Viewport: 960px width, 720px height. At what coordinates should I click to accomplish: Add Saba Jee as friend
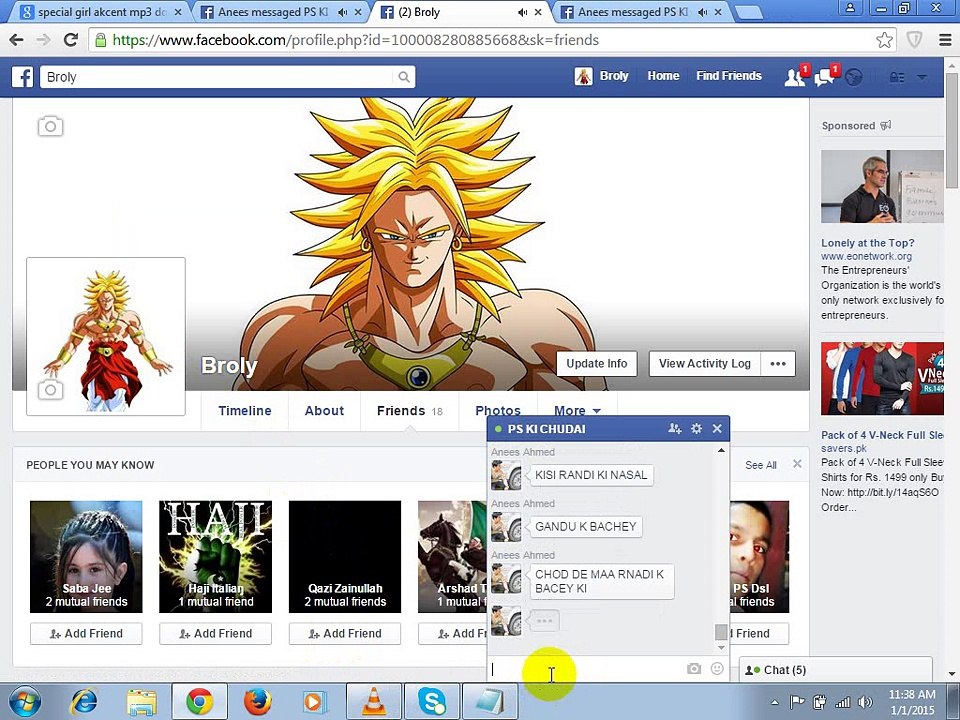point(86,634)
